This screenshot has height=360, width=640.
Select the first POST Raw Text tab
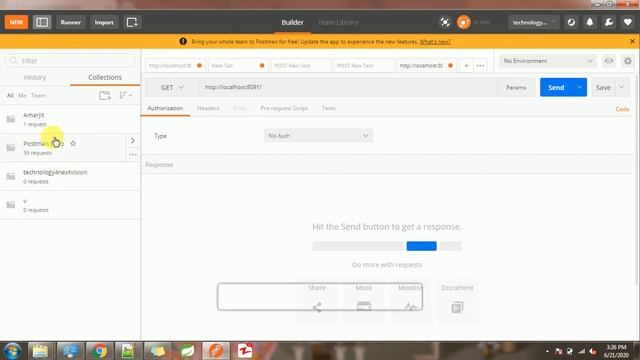pyautogui.click(x=301, y=65)
